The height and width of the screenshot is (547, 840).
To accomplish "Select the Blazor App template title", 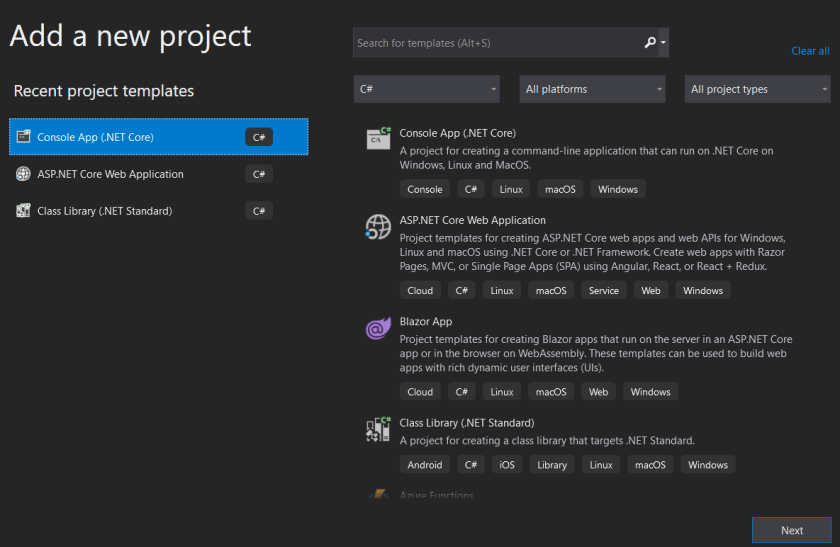I will click(x=426, y=321).
